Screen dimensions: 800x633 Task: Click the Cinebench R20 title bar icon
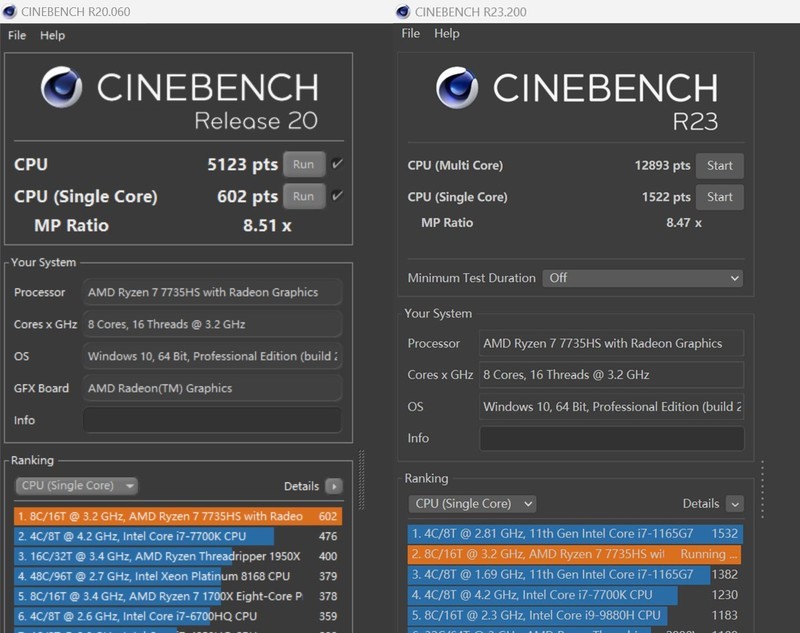[x=10, y=11]
